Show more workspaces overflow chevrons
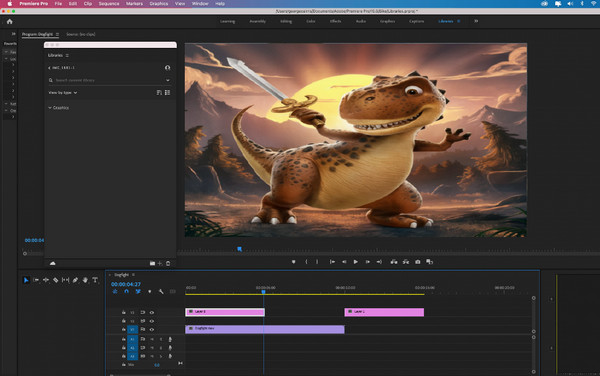 (x=476, y=21)
